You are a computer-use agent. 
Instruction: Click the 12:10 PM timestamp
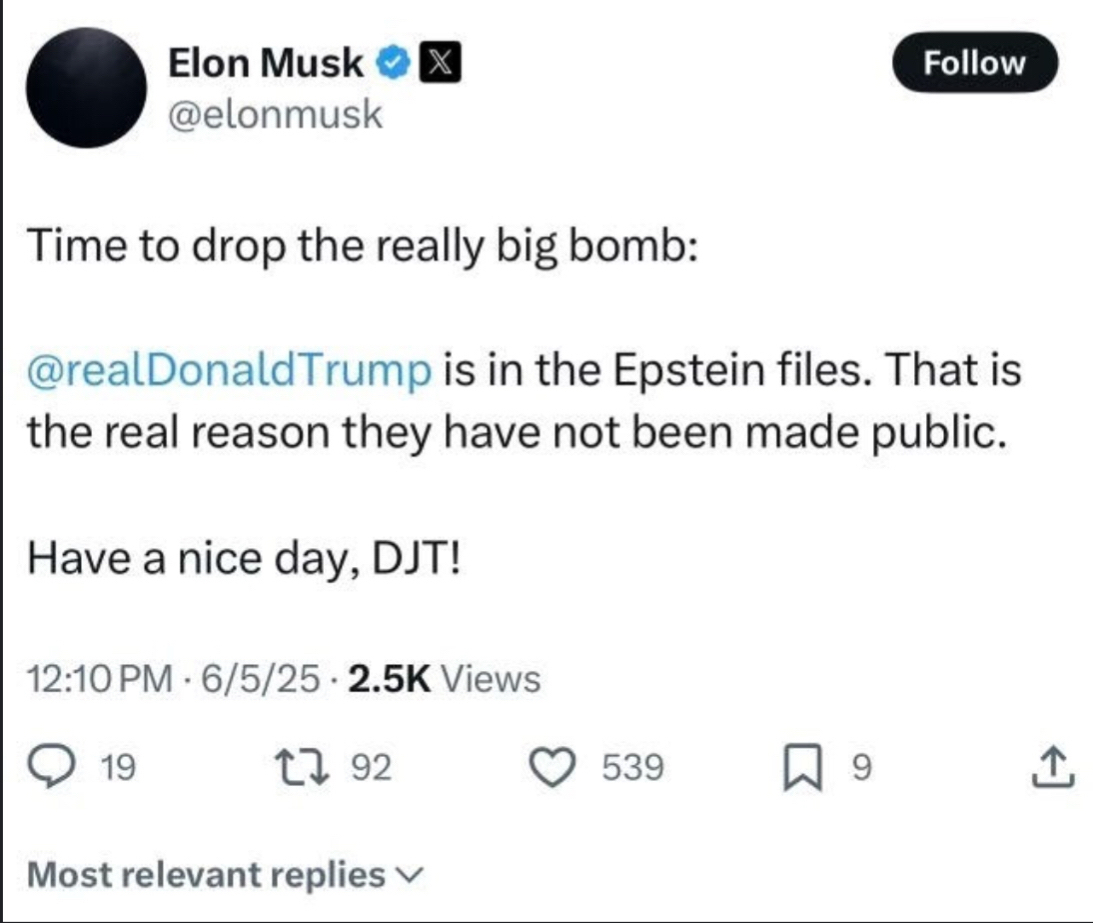pyautogui.click(x=98, y=680)
